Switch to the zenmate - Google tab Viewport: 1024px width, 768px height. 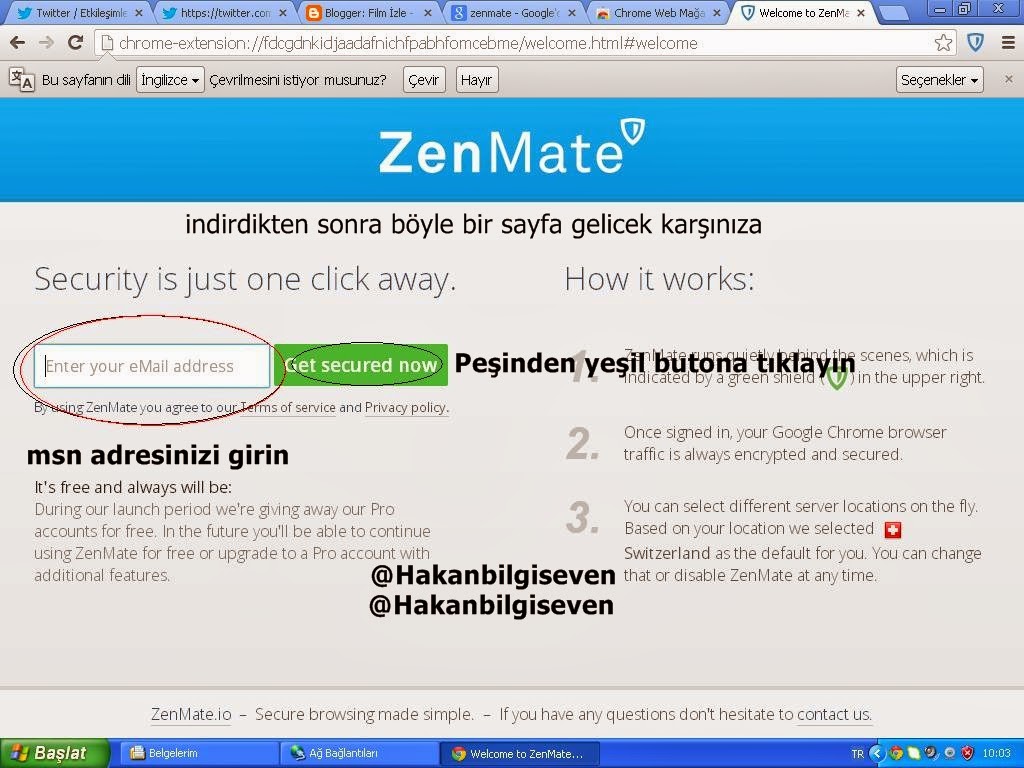coord(513,13)
